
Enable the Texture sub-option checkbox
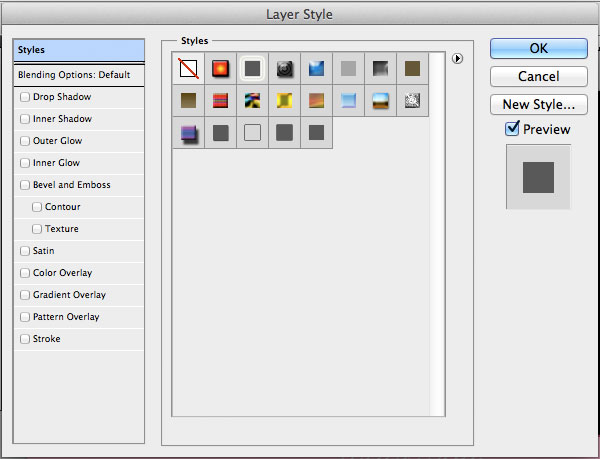point(37,229)
